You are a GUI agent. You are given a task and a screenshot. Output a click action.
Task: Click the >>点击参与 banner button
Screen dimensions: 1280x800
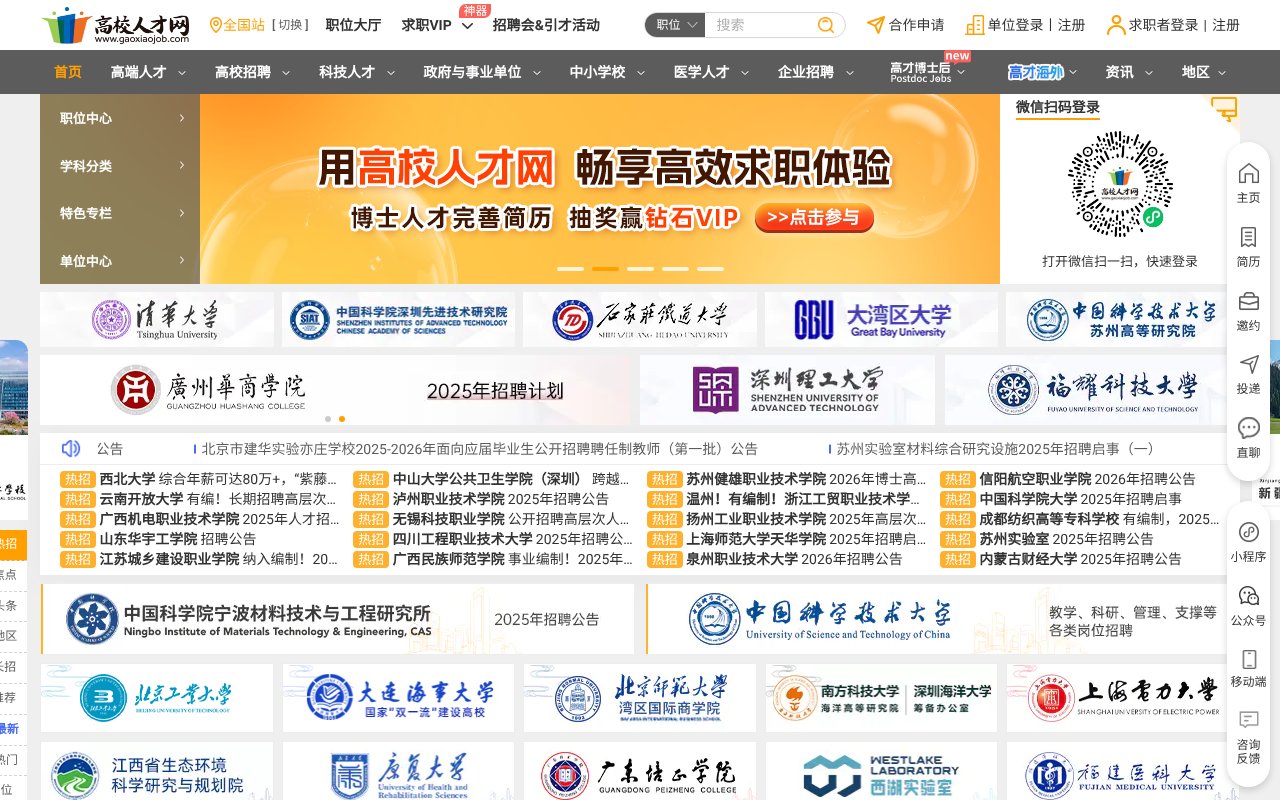(x=814, y=218)
